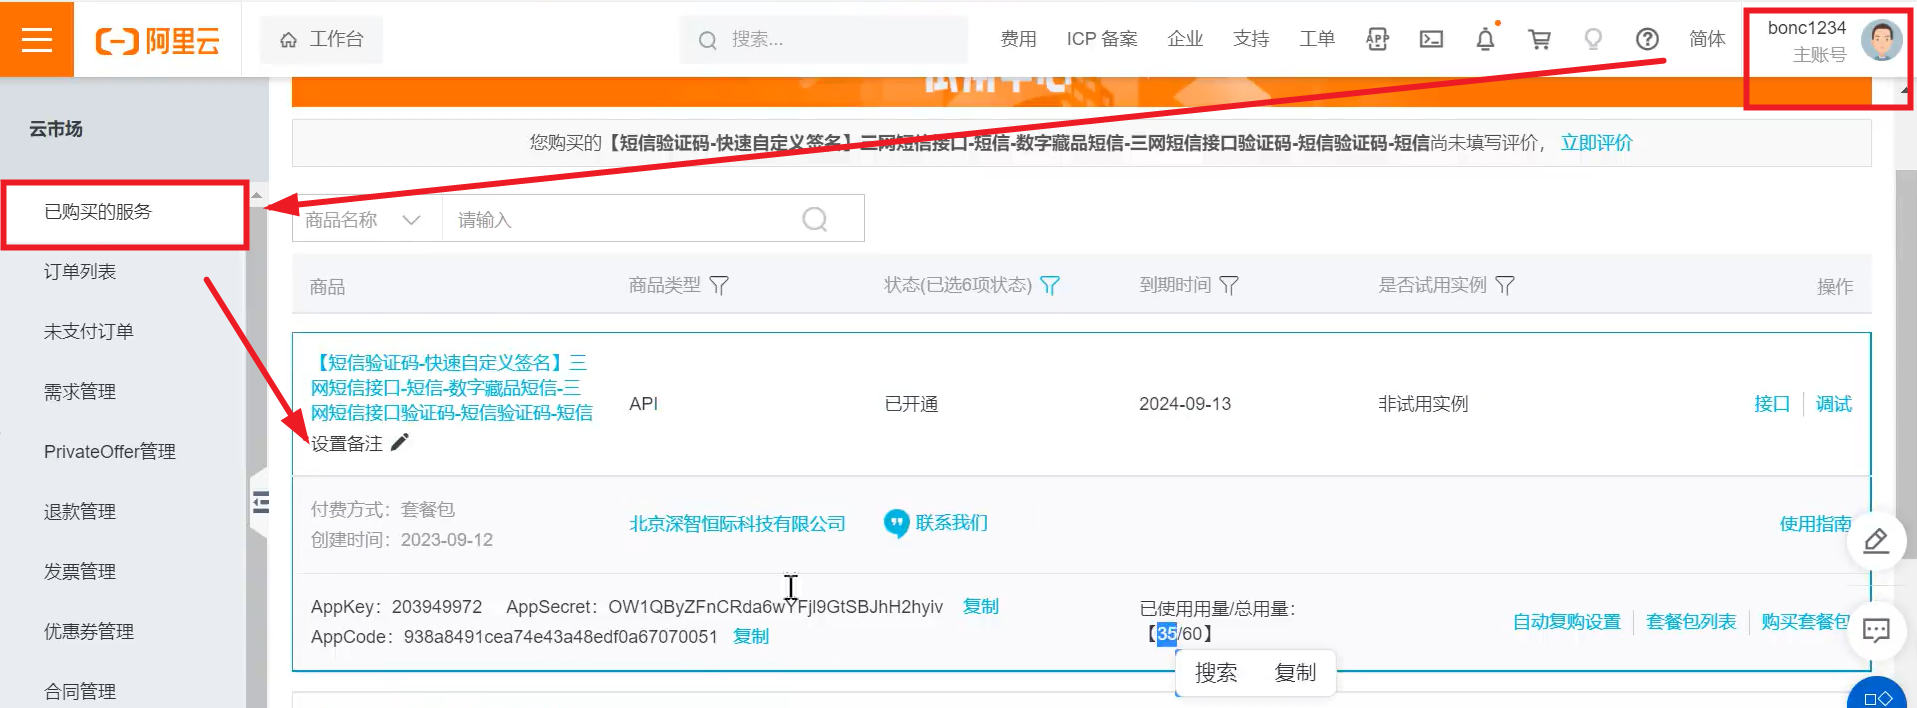Launch Cloud Shell terminal icon

pos(1432,39)
